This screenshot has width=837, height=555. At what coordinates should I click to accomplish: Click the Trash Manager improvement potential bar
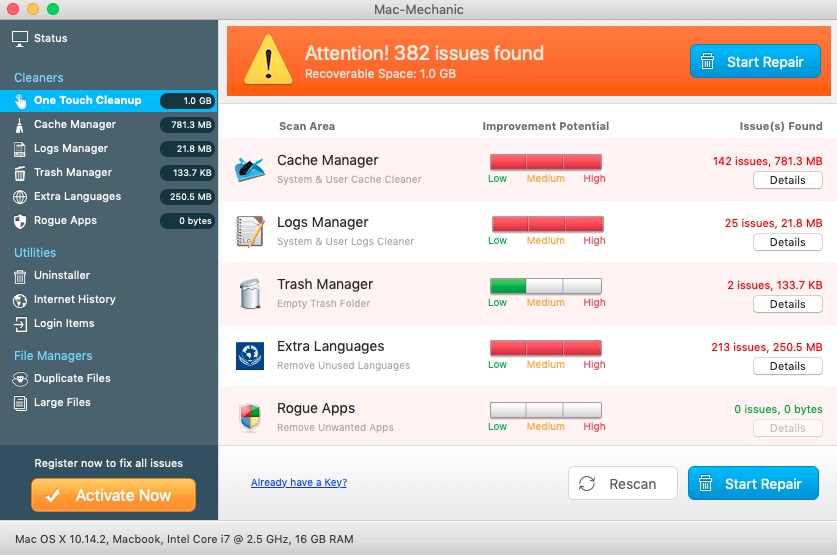pyautogui.click(x=545, y=286)
